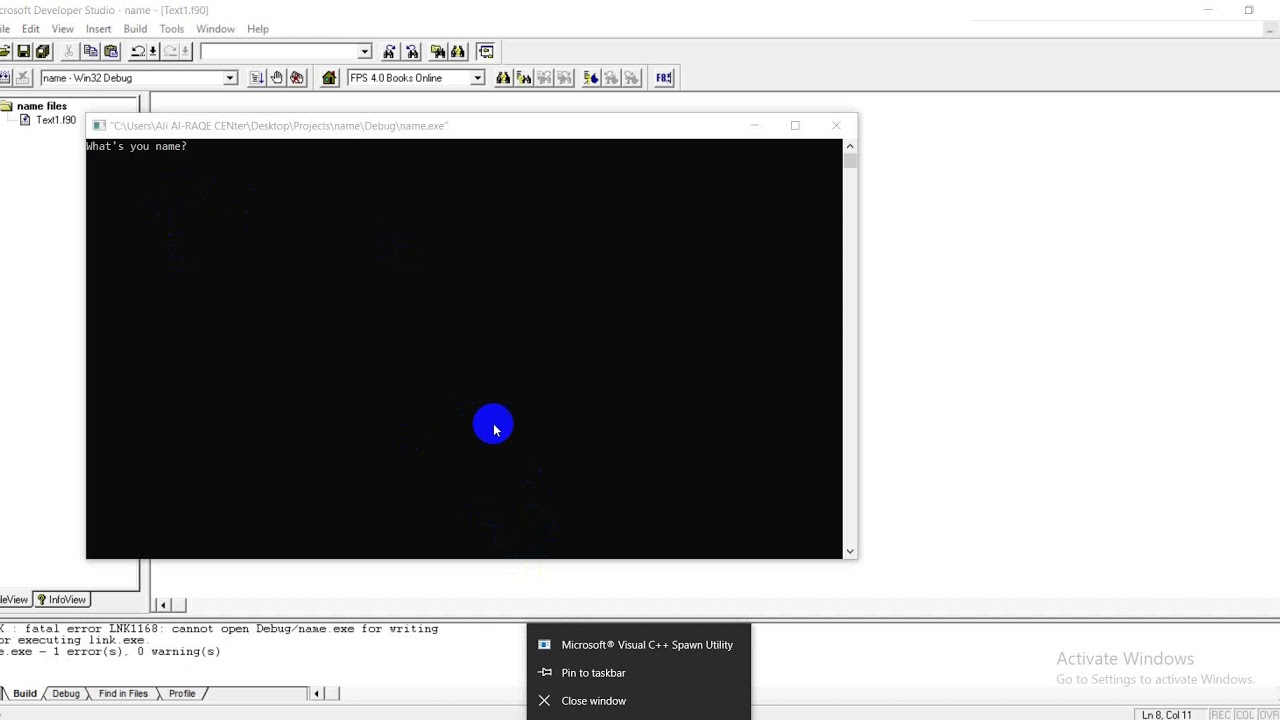Click the InfoViewer Query Results icon
The image size is (1280, 720).
click(x=524, y=78)
